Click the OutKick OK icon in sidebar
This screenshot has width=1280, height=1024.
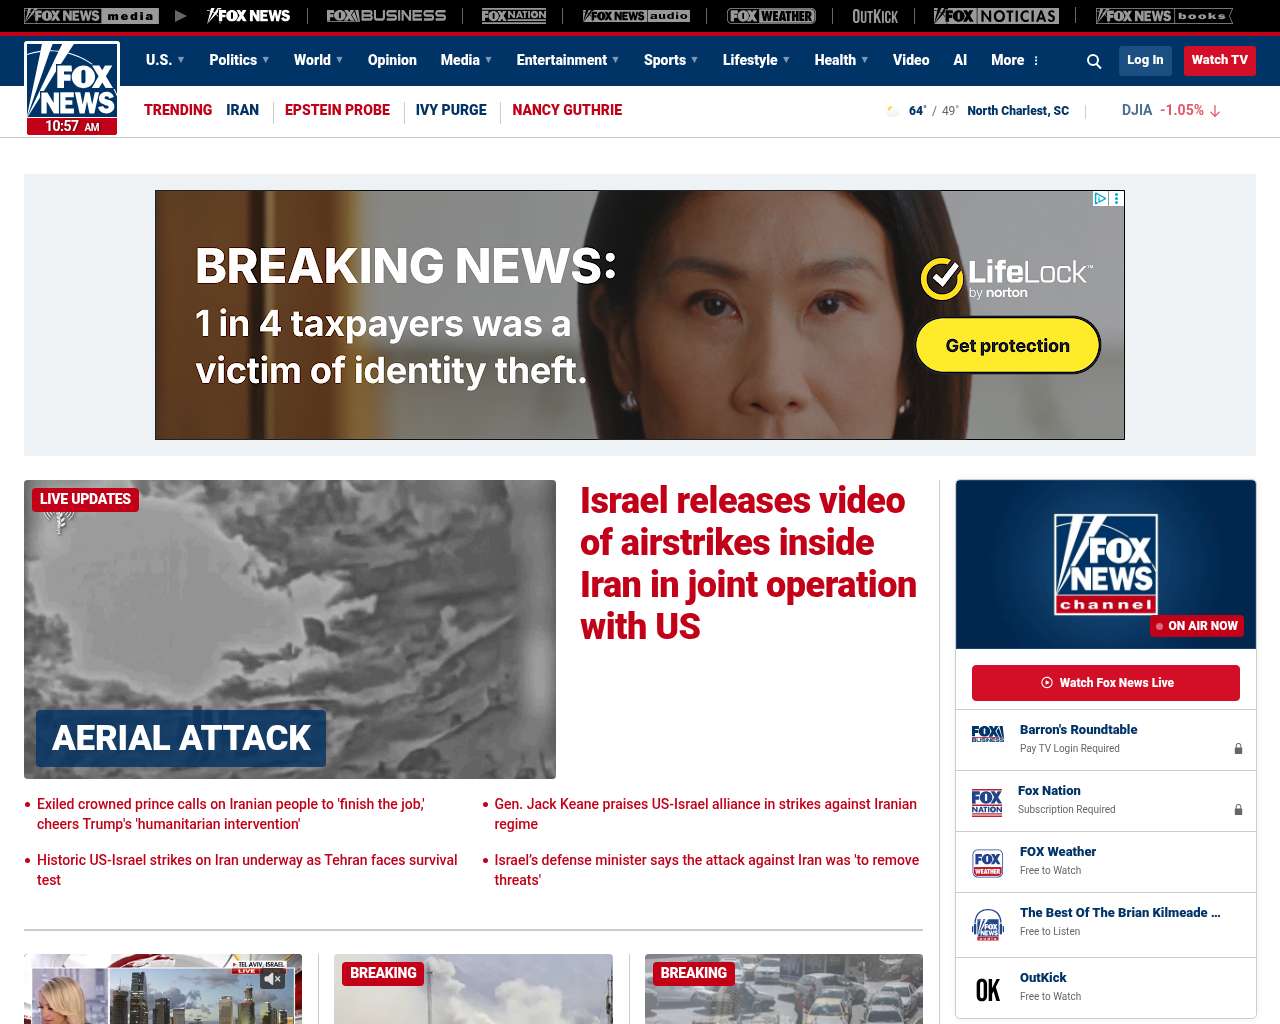click(988, 990)
